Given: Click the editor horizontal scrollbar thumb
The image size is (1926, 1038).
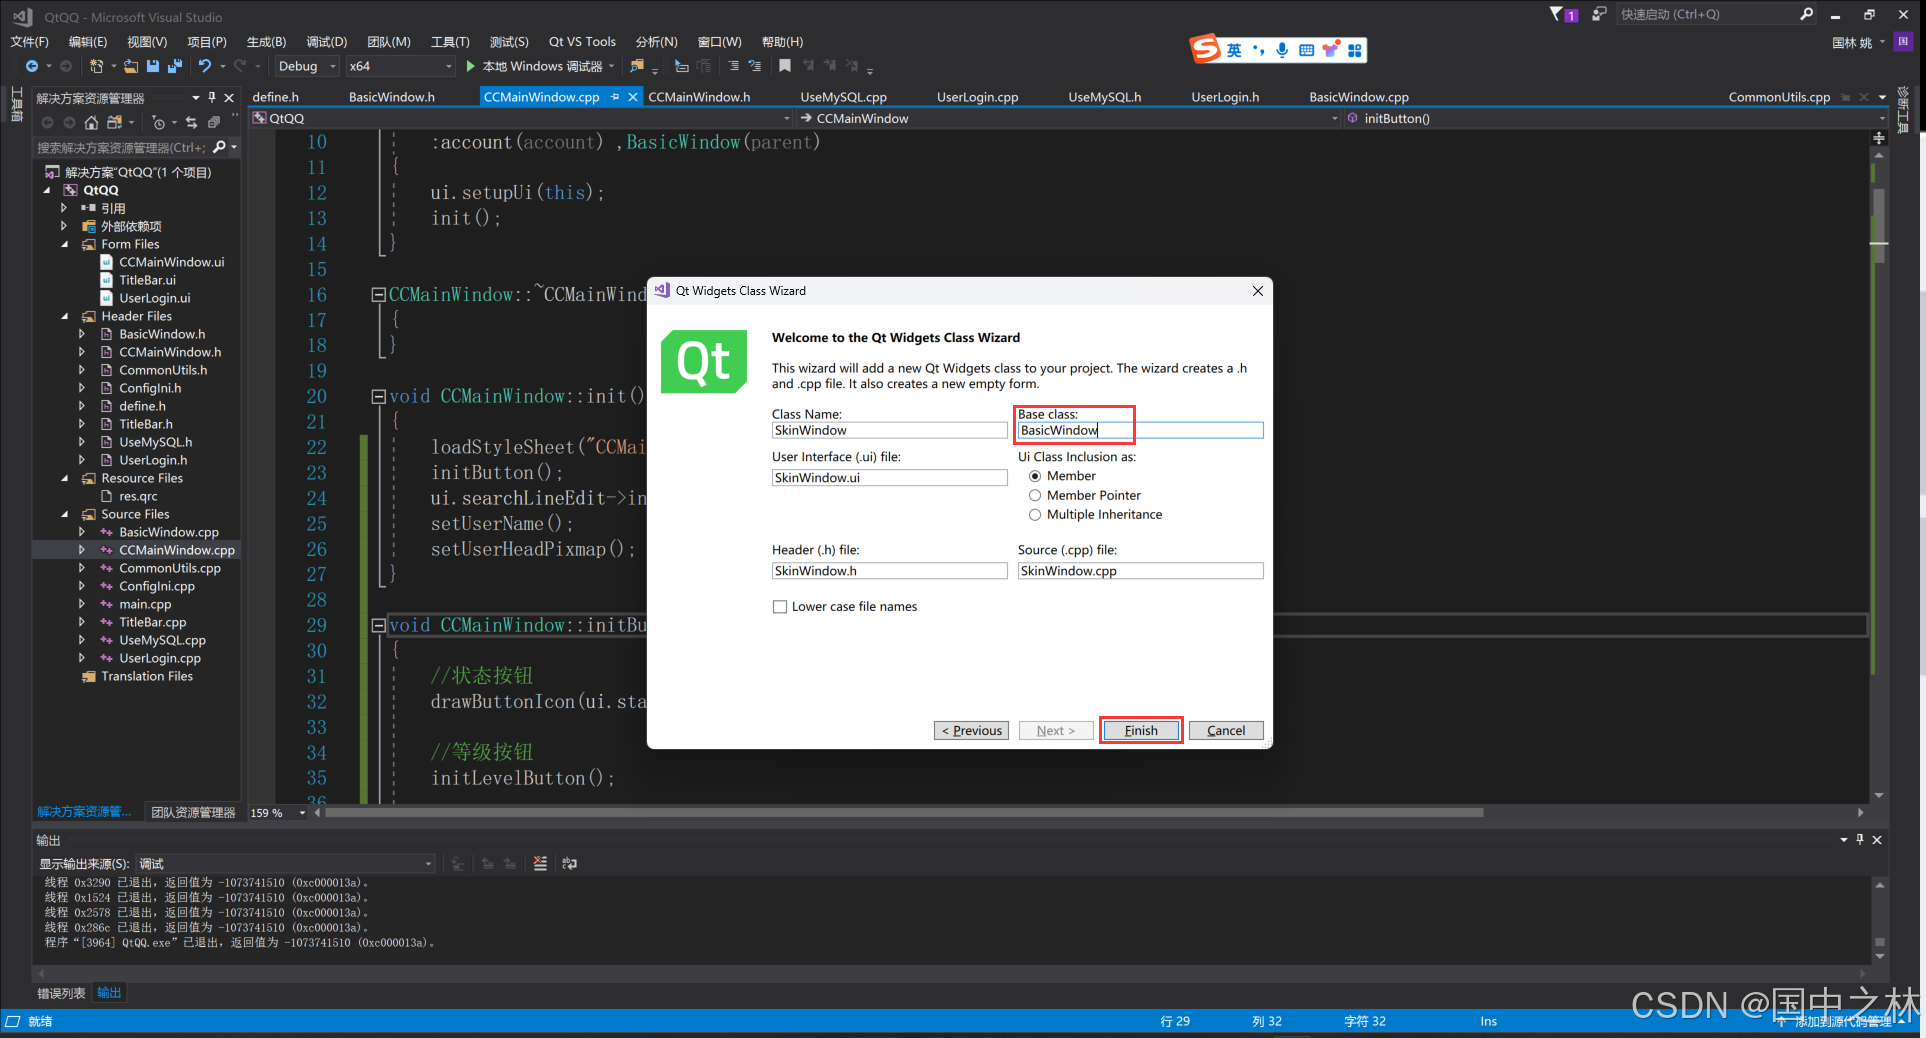Looking at the screenshot, I should [x=904, y=813].
